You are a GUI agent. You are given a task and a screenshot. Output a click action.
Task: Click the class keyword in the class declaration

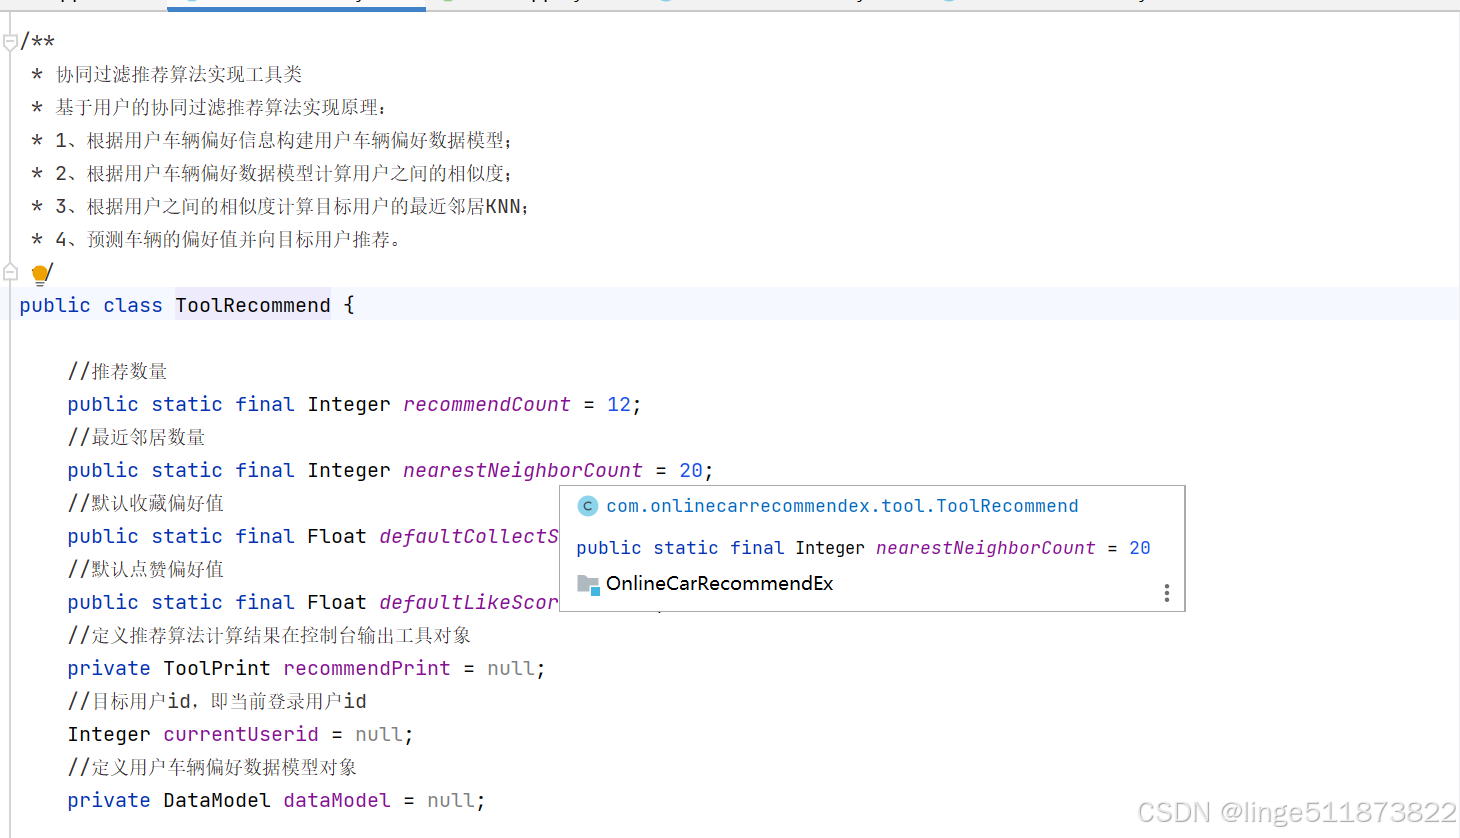click(x=133, y=305)
